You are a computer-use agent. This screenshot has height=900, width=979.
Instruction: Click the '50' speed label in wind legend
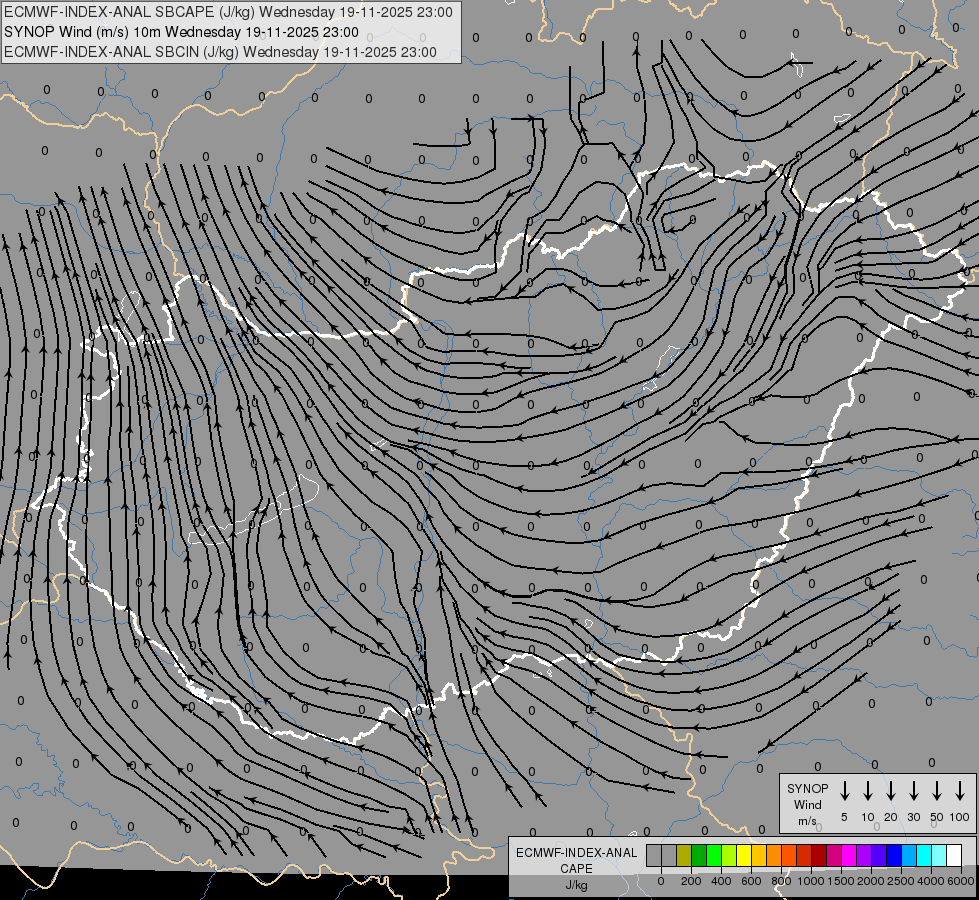tap(937, 817)
